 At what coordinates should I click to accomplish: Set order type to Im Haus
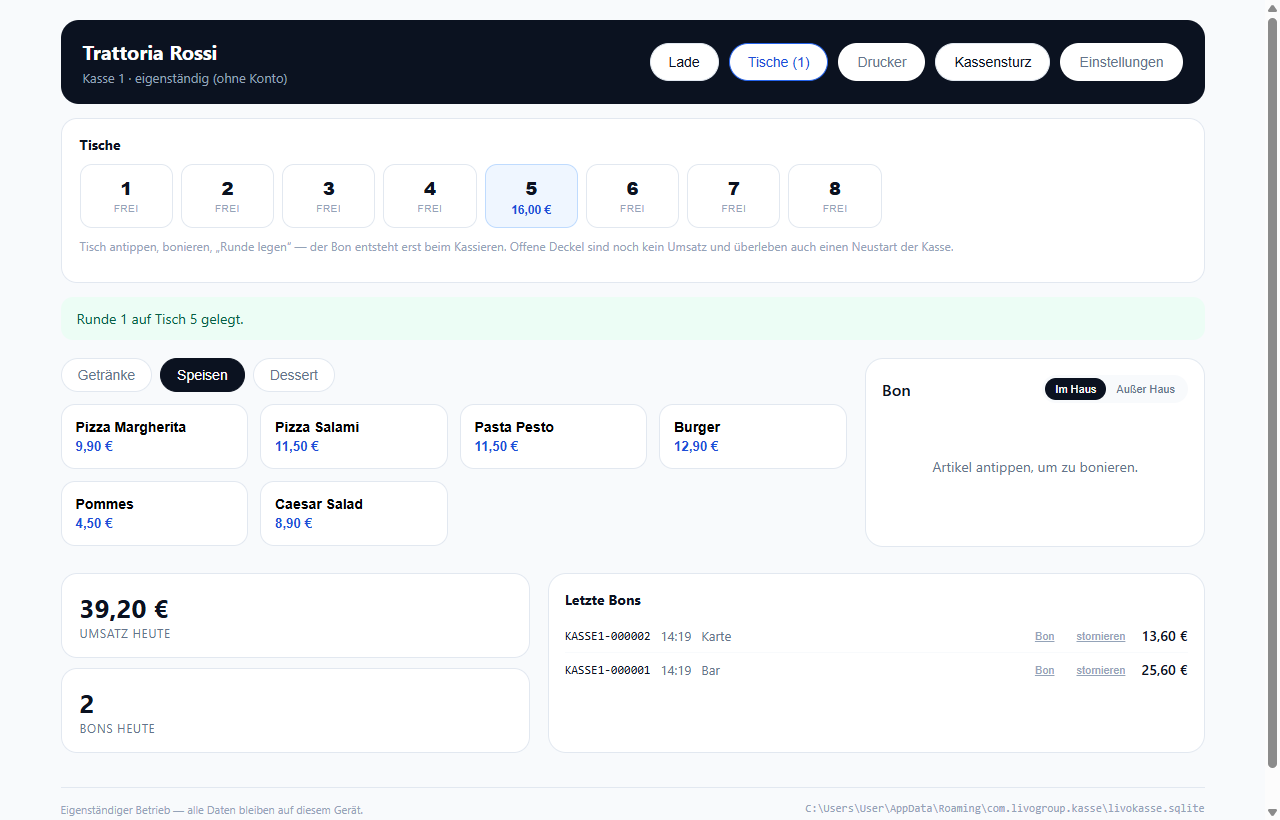pos(1076,389)
